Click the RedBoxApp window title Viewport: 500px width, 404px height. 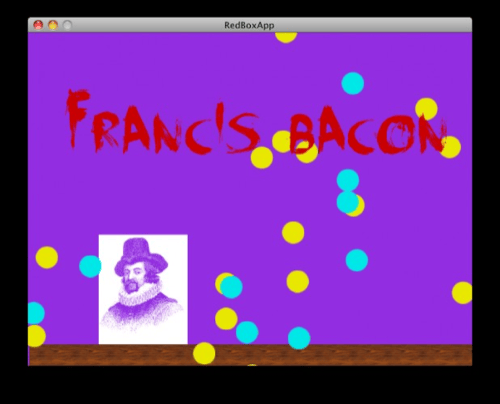click(x=249, y=25)
